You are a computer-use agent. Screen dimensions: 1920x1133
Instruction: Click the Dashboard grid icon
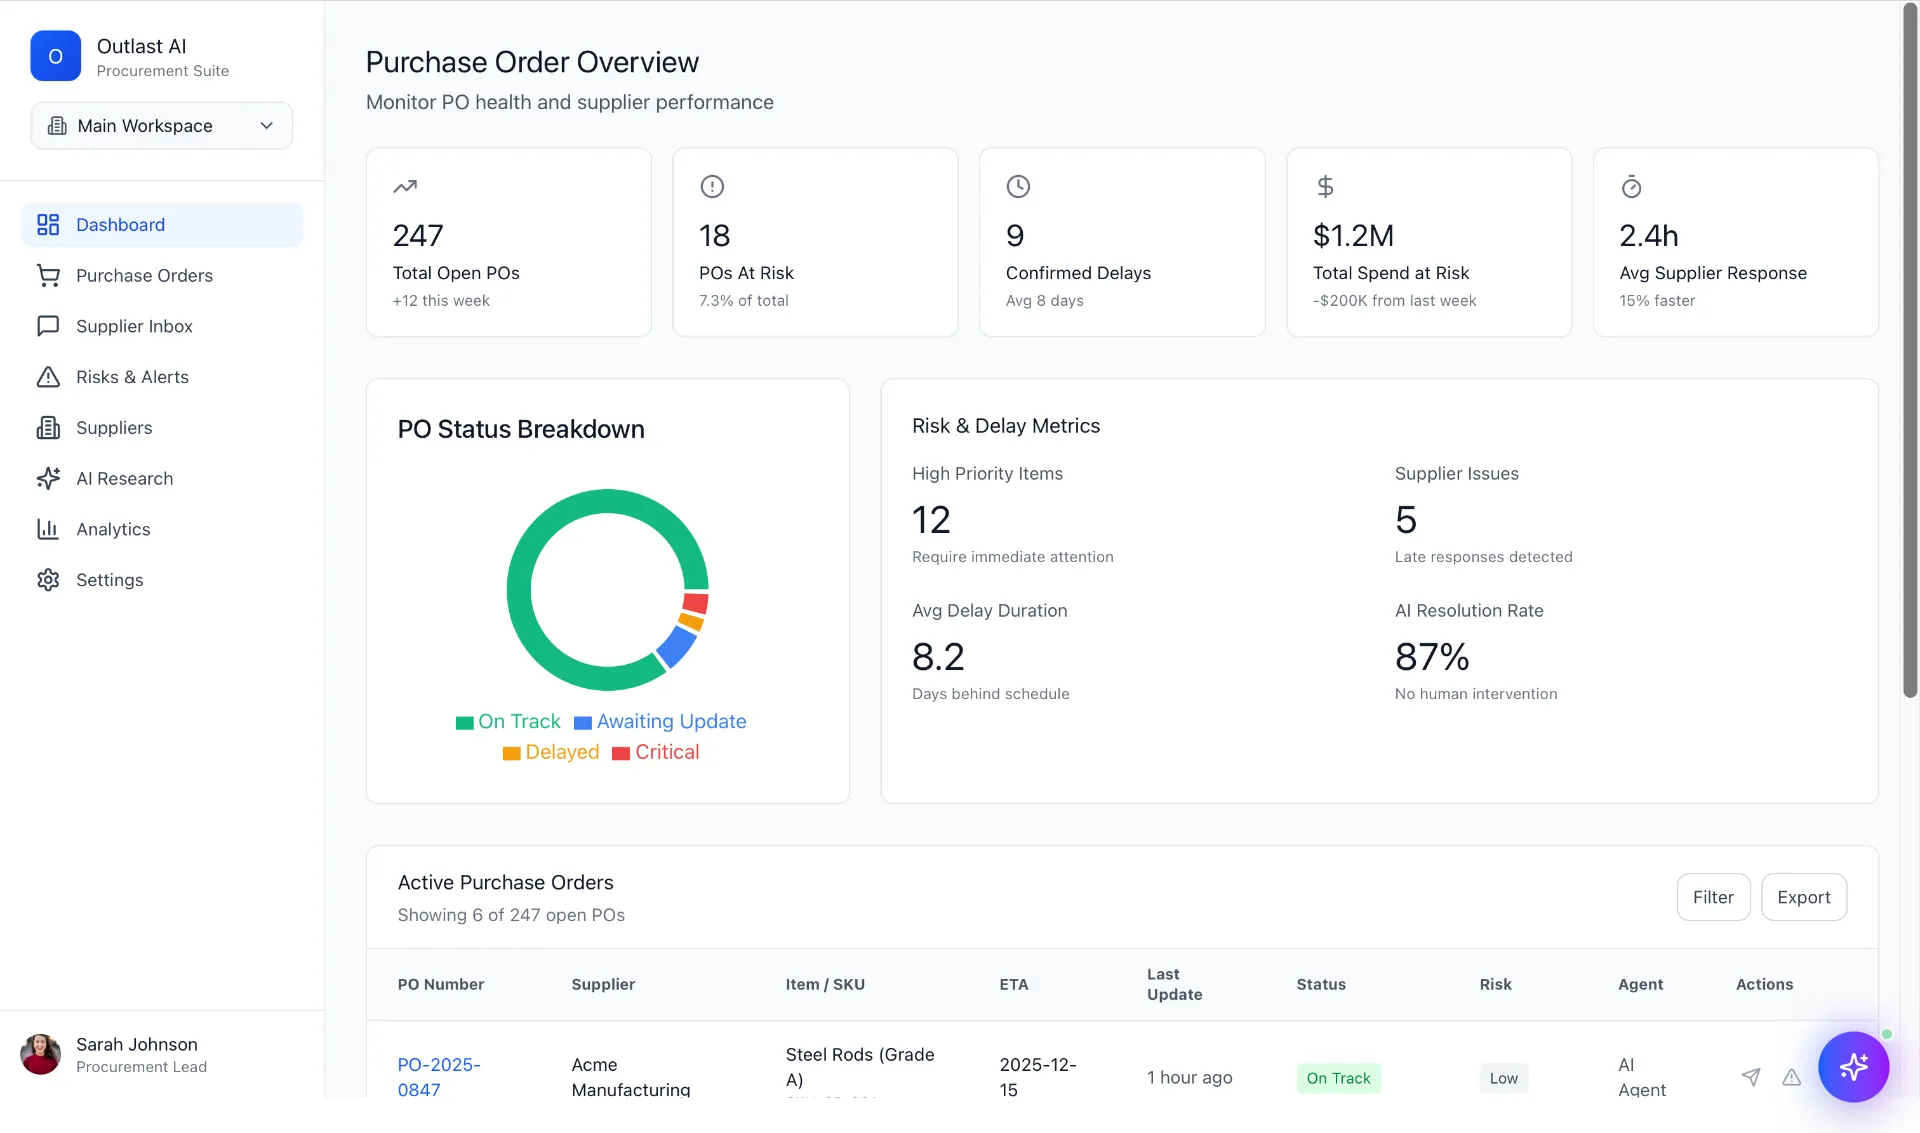click(48, 225)
